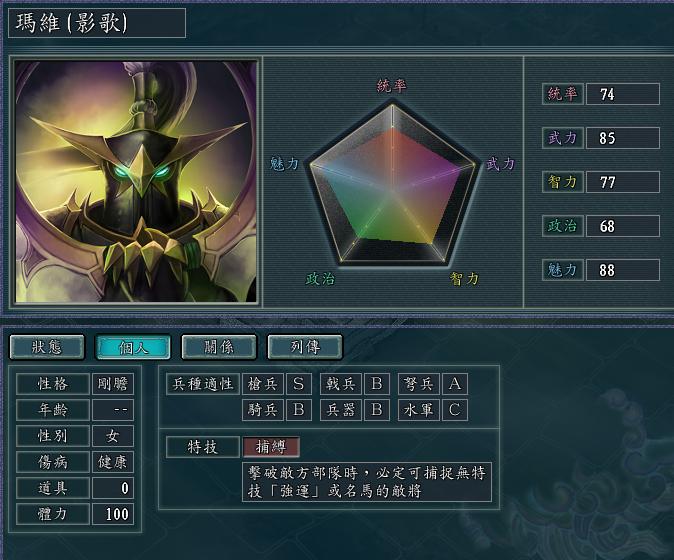The image size is (674, 560).
Task: Click the 兵器 troop type cell
Action: point(341,410)
